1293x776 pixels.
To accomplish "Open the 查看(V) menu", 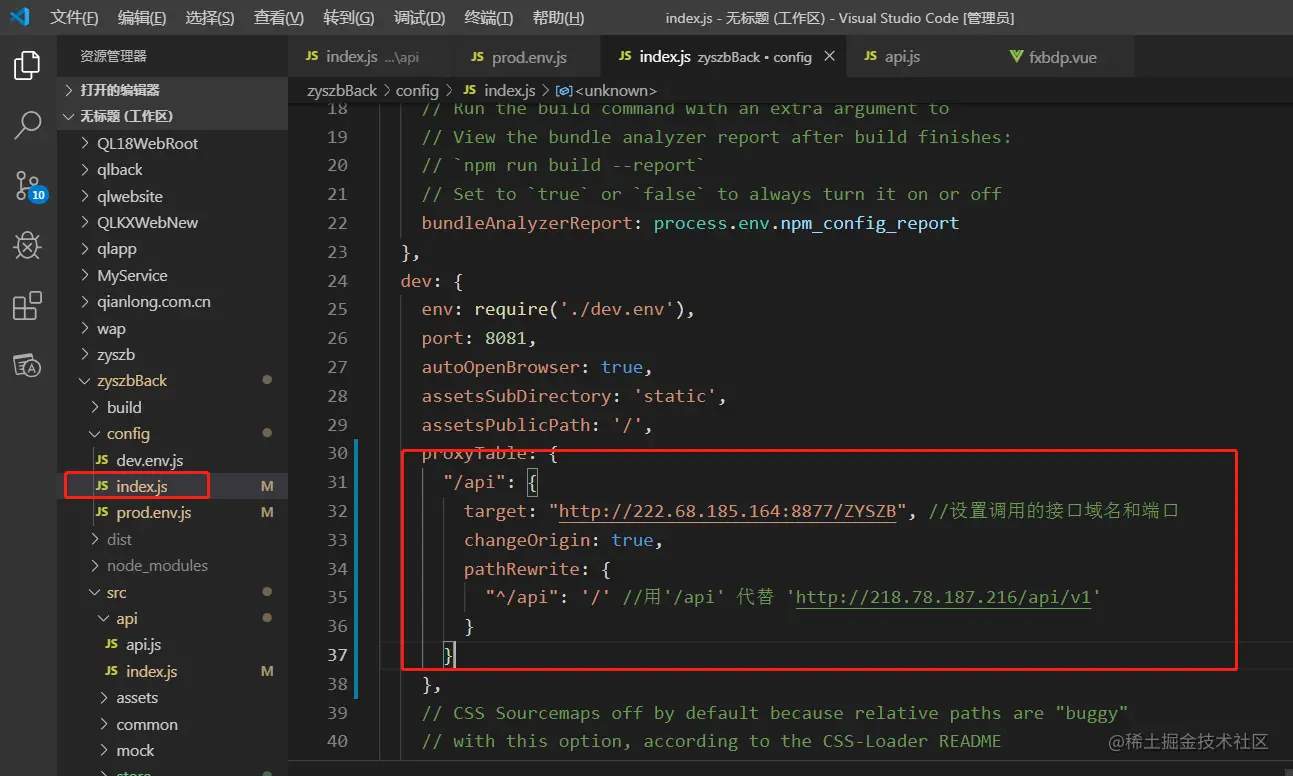I will [x=279, y=18].
